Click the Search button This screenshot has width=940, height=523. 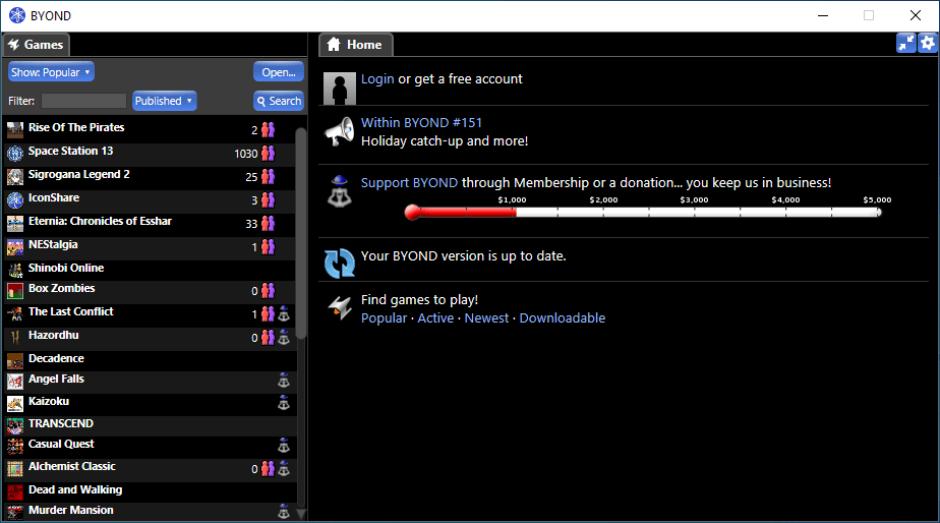(278, 101)
